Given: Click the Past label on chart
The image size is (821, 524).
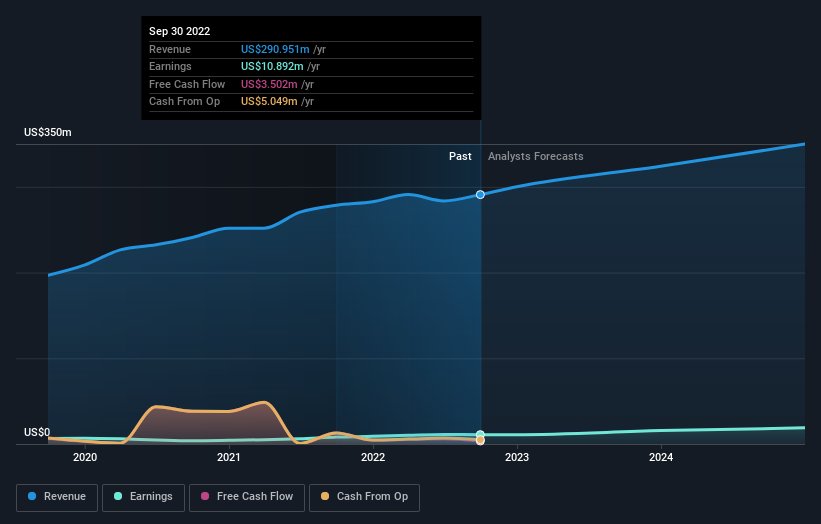Looking at the screenshot, I should click(x=460, y=156).
